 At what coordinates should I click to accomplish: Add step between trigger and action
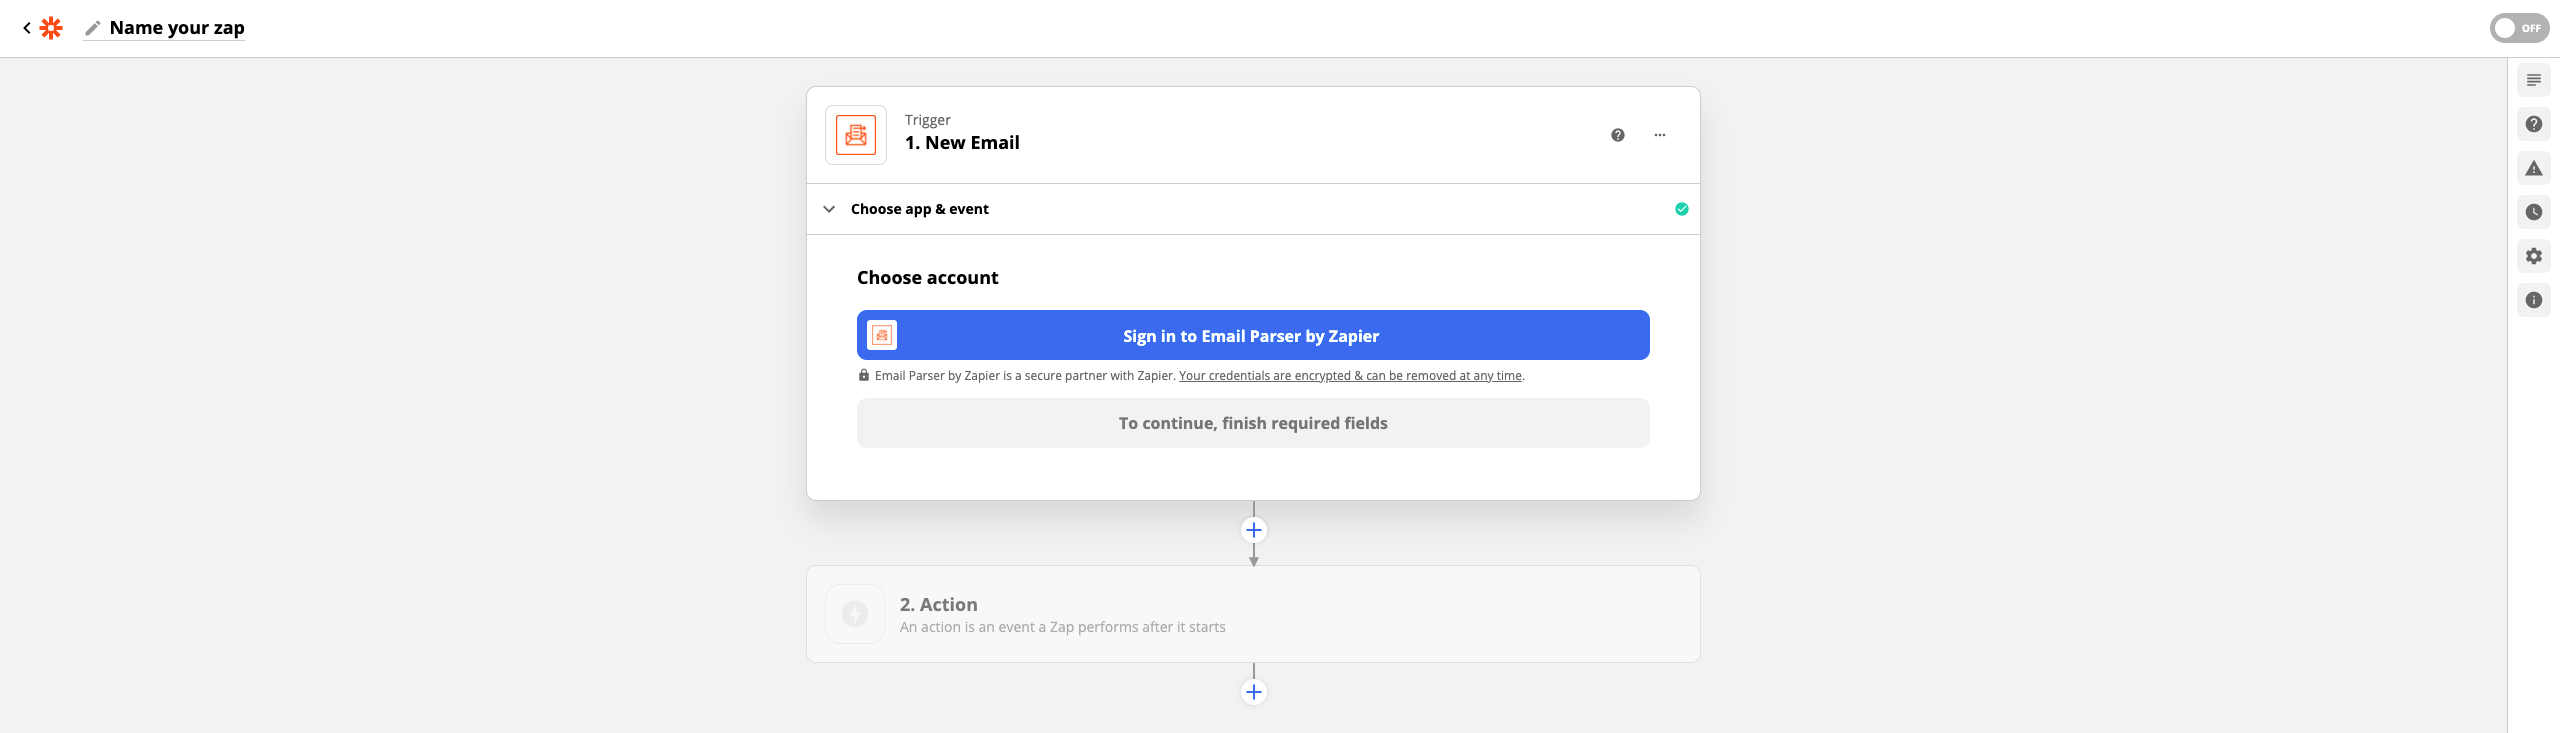click(x=1253, y=530)
